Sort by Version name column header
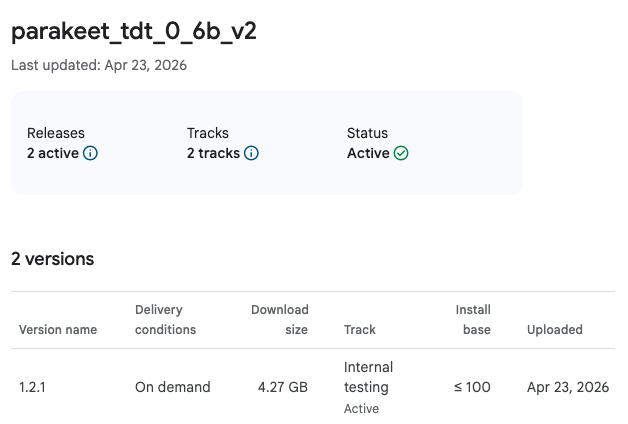Screen dimensions: 628x424 59,329
